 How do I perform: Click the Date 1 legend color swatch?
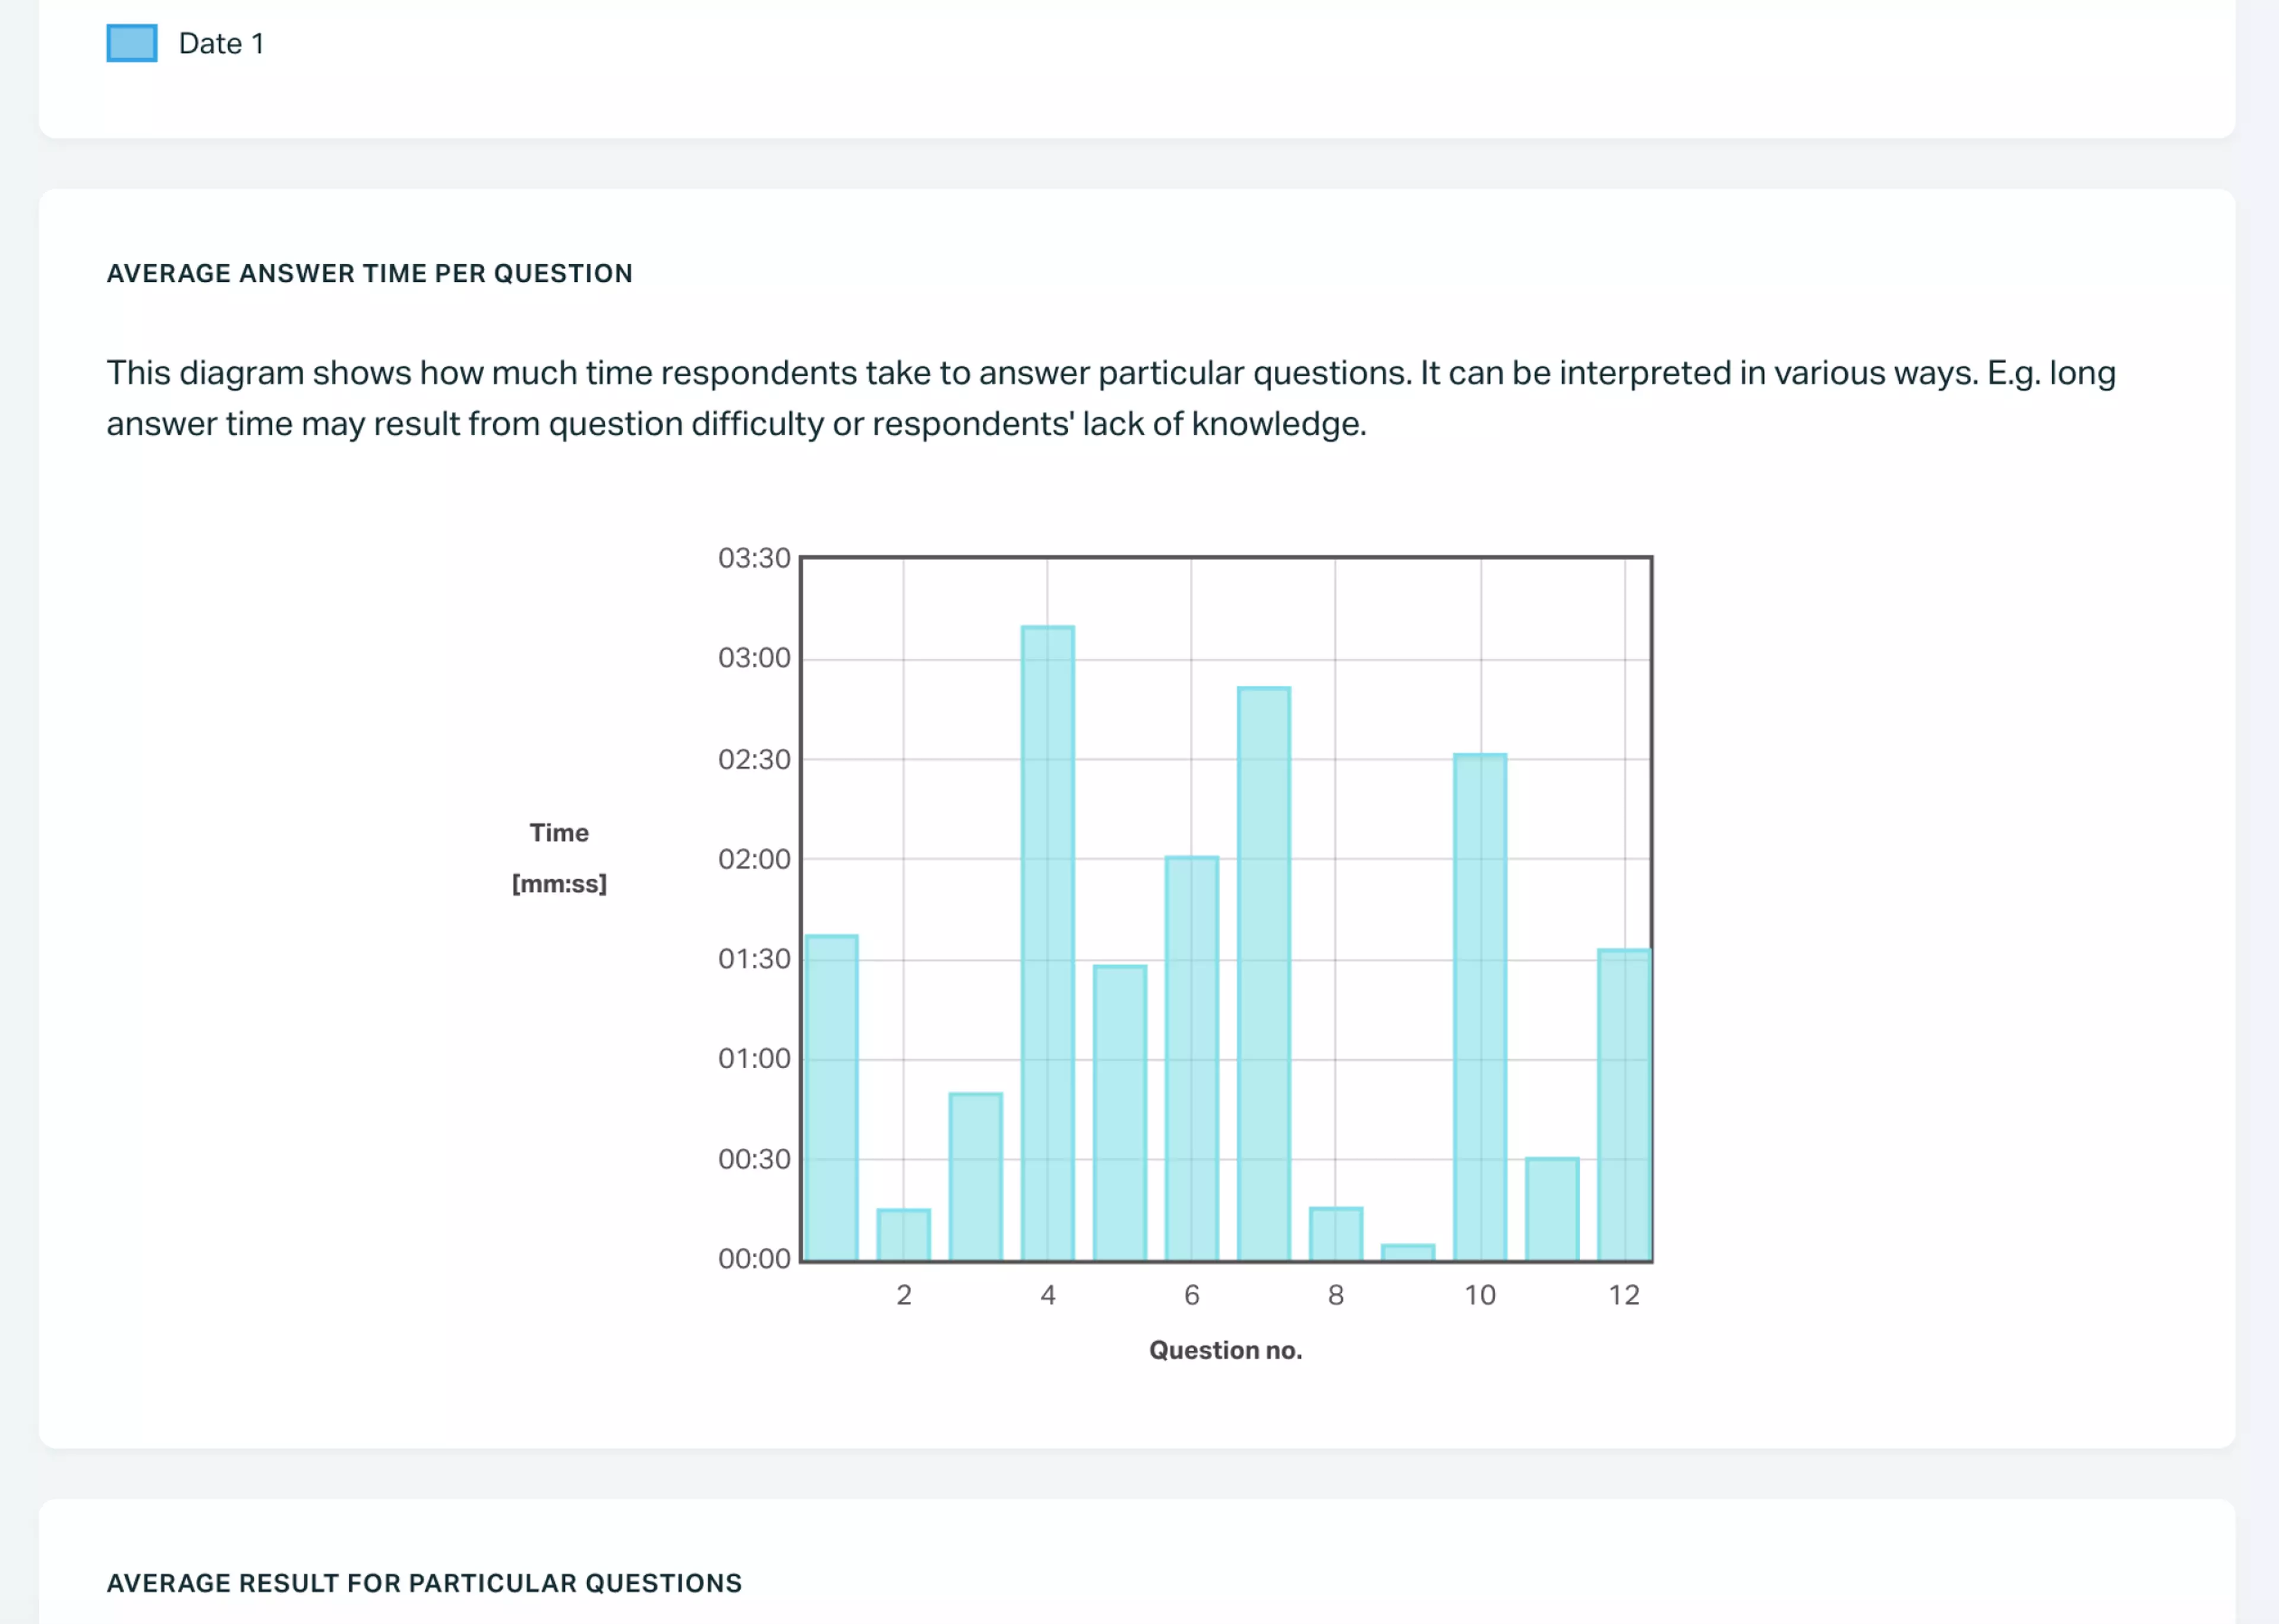point(131,43)
